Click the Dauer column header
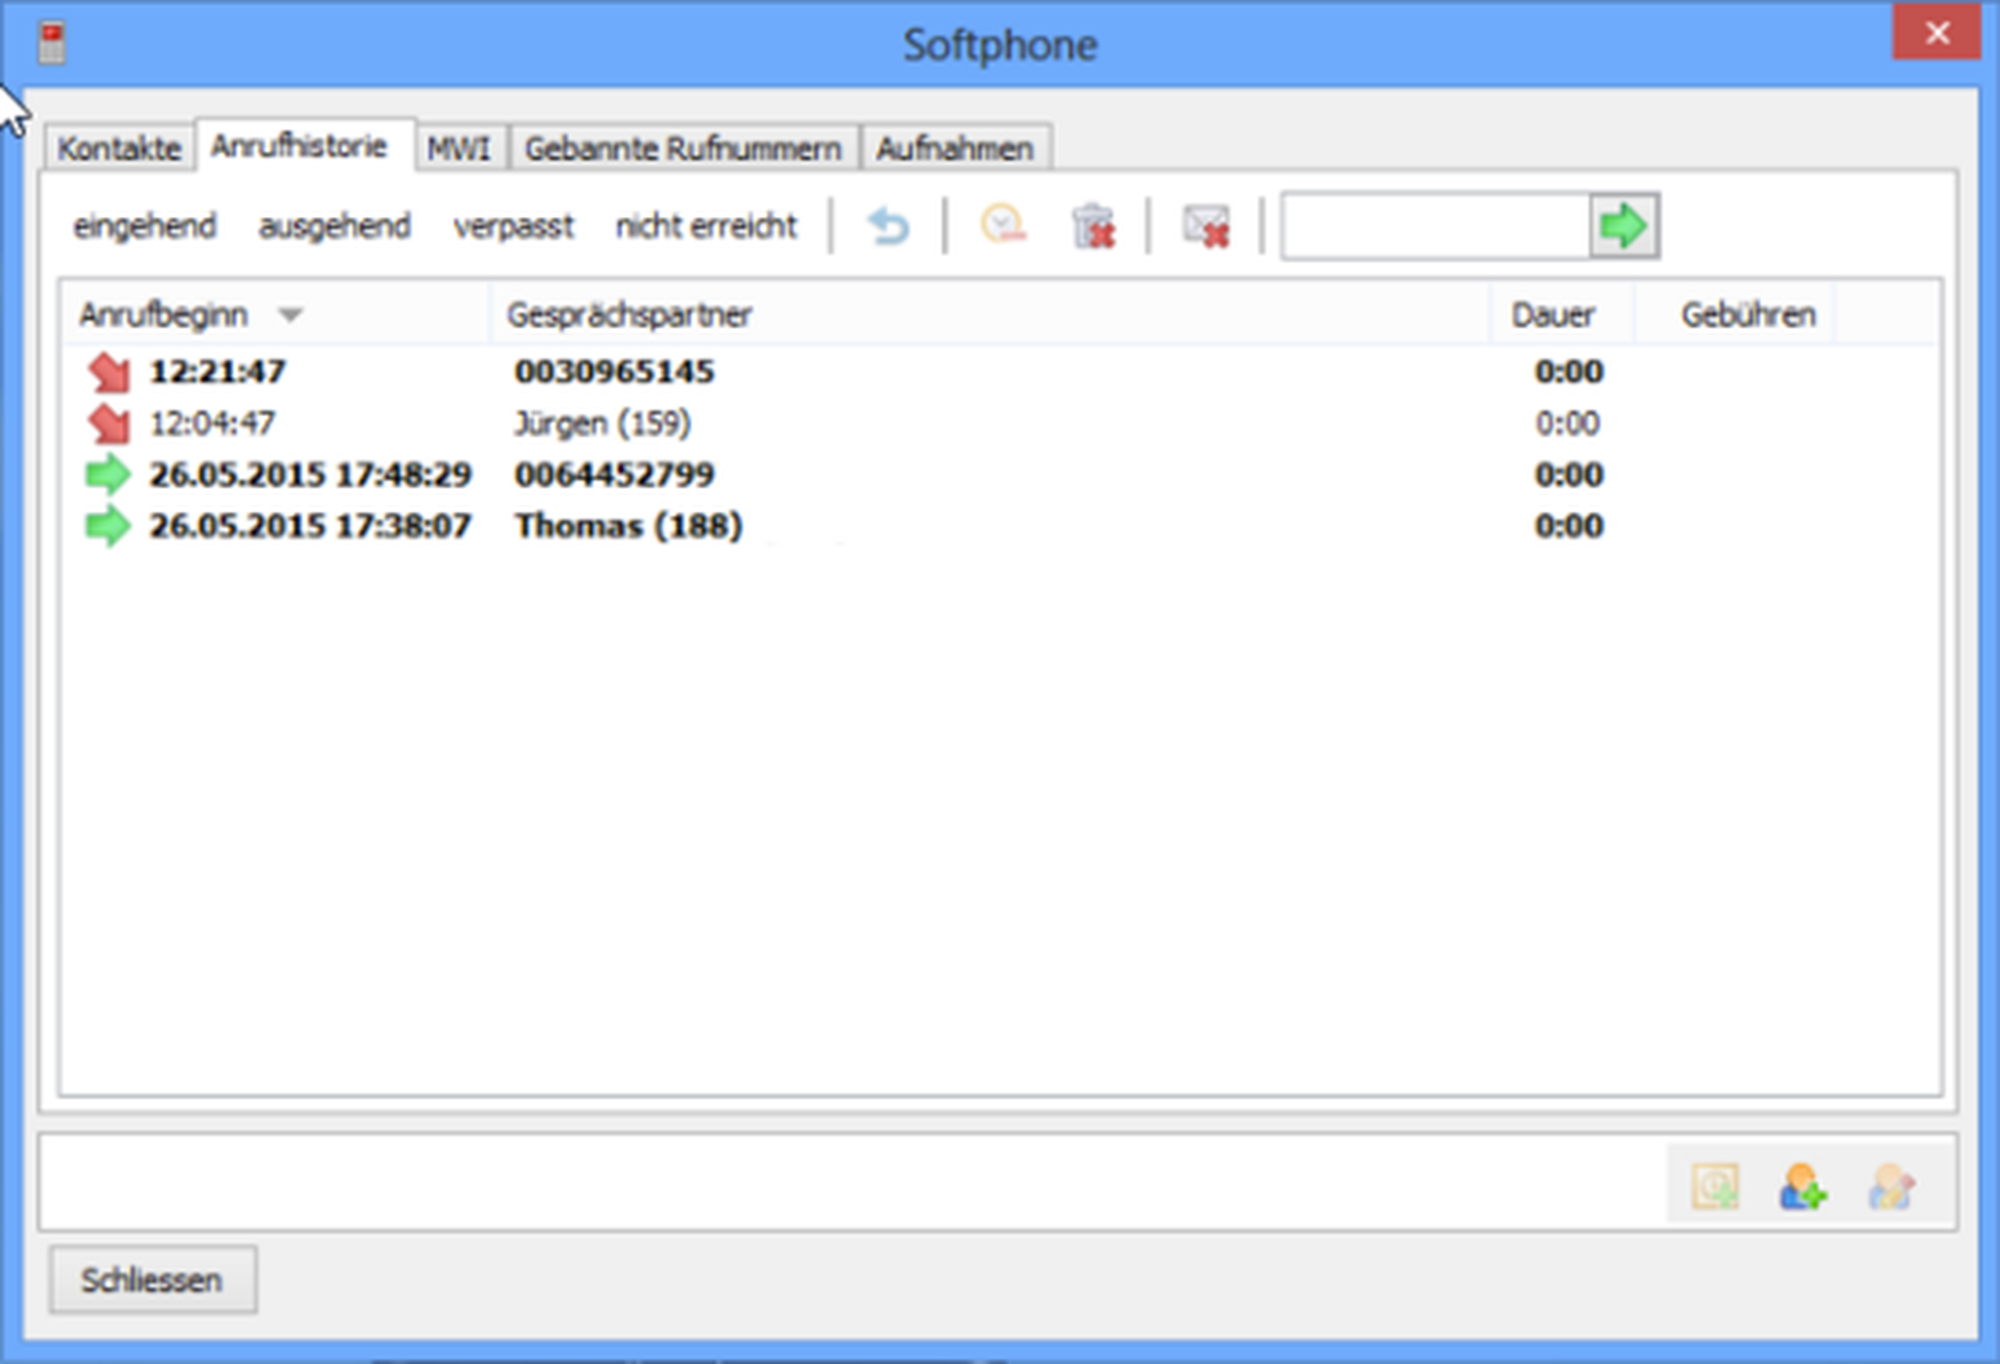This screenshot has width=2000, height=1364. 1552,315
